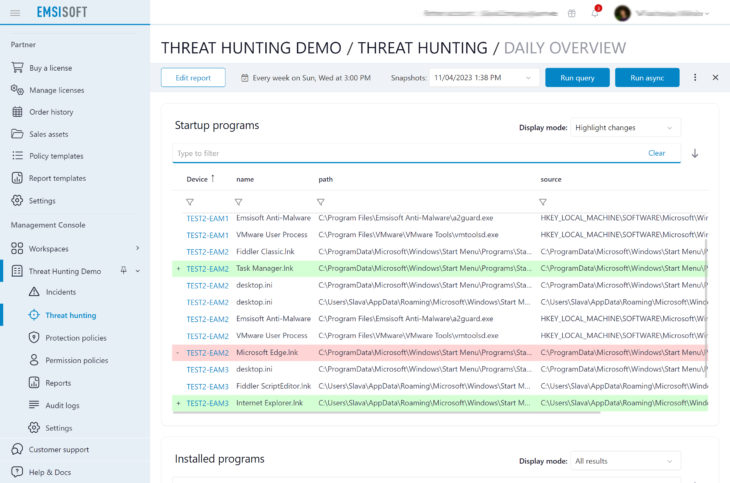730x483 pixels.
Task: Click the Order history calendar icon
Action: click(x=17, y=112)
